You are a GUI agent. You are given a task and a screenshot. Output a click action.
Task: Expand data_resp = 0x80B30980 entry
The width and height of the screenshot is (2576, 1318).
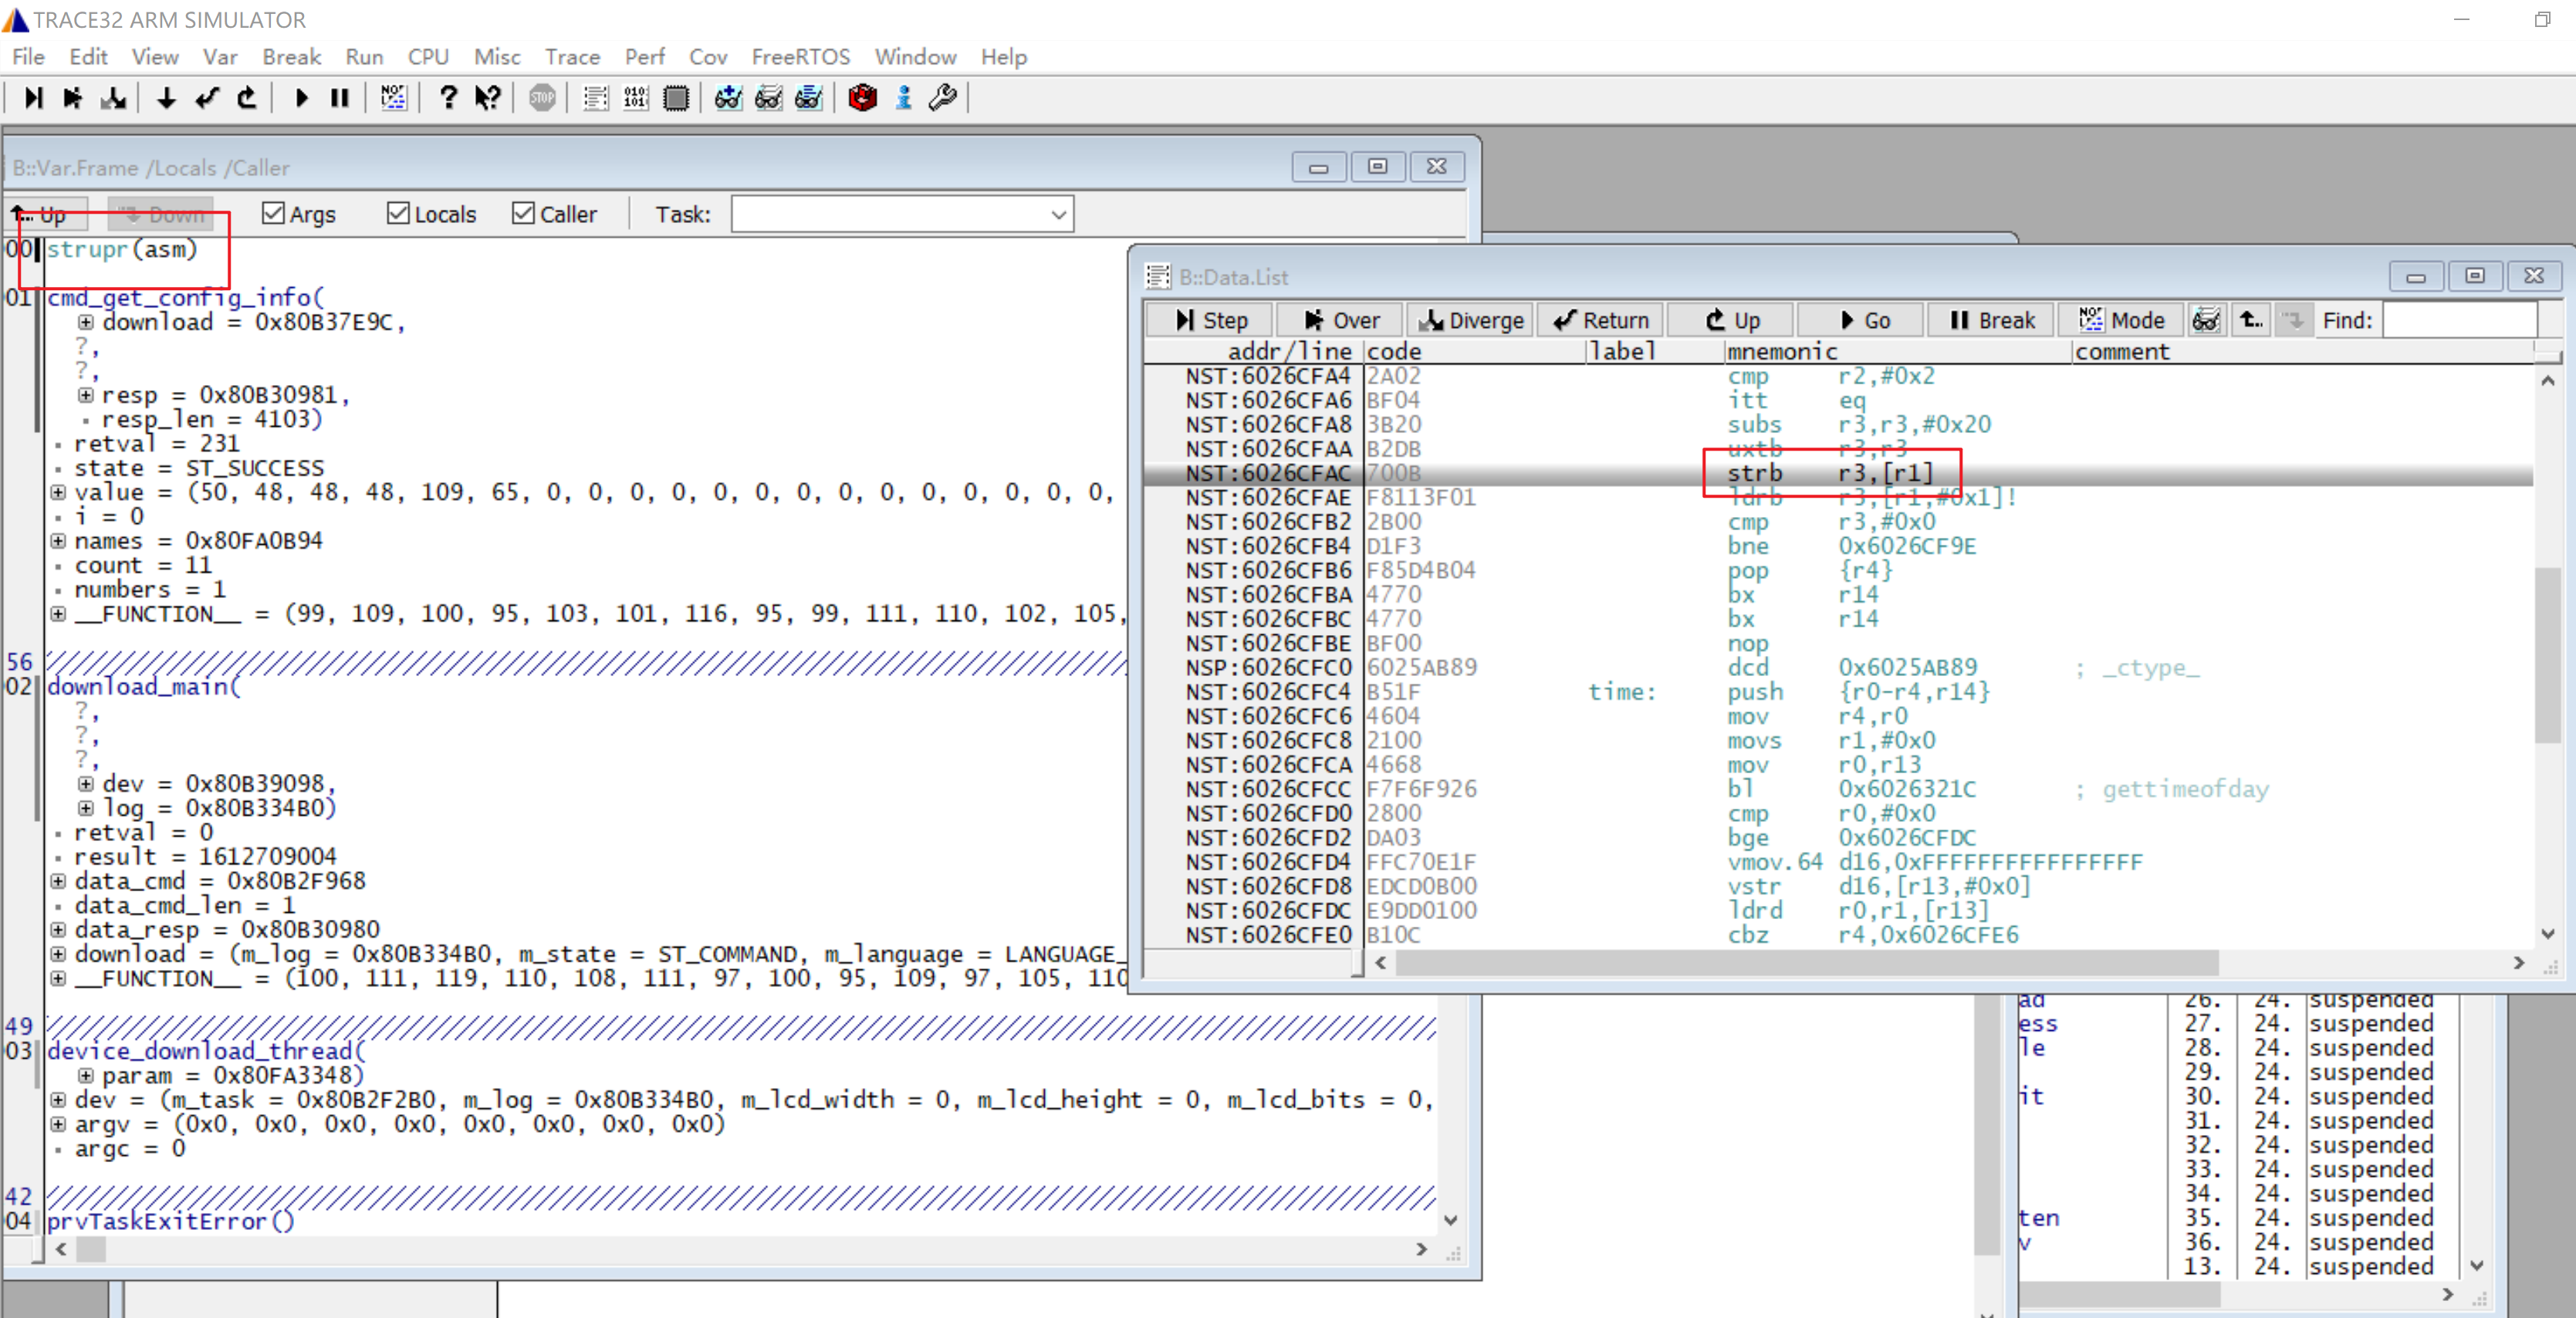click(58, 930)
